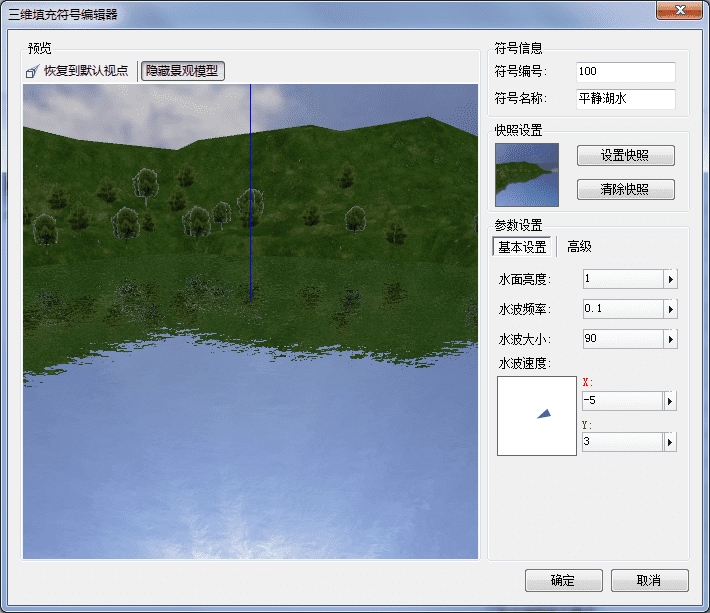The image size is (710, 613).
Task: Expand the 水波频率 arrow button
Action: pyautogui.click(x=671, y=309)
